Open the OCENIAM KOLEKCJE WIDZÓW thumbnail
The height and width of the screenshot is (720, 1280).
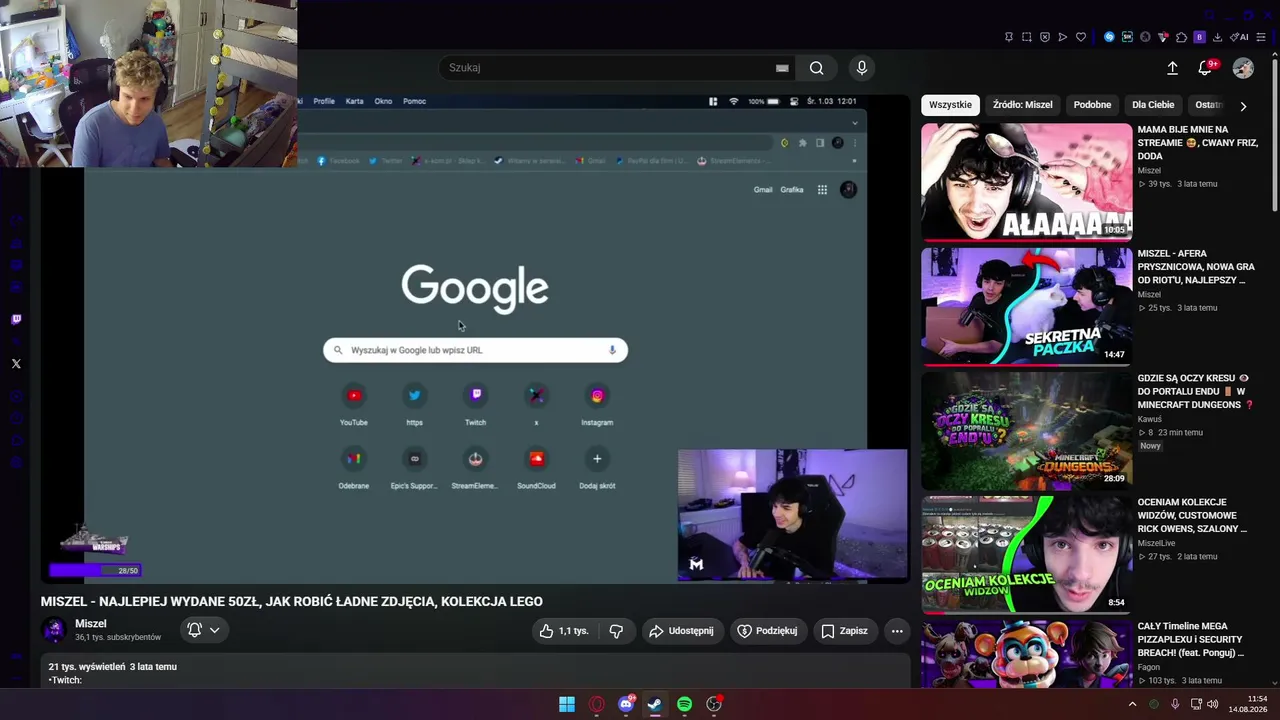coord(1026,554)
